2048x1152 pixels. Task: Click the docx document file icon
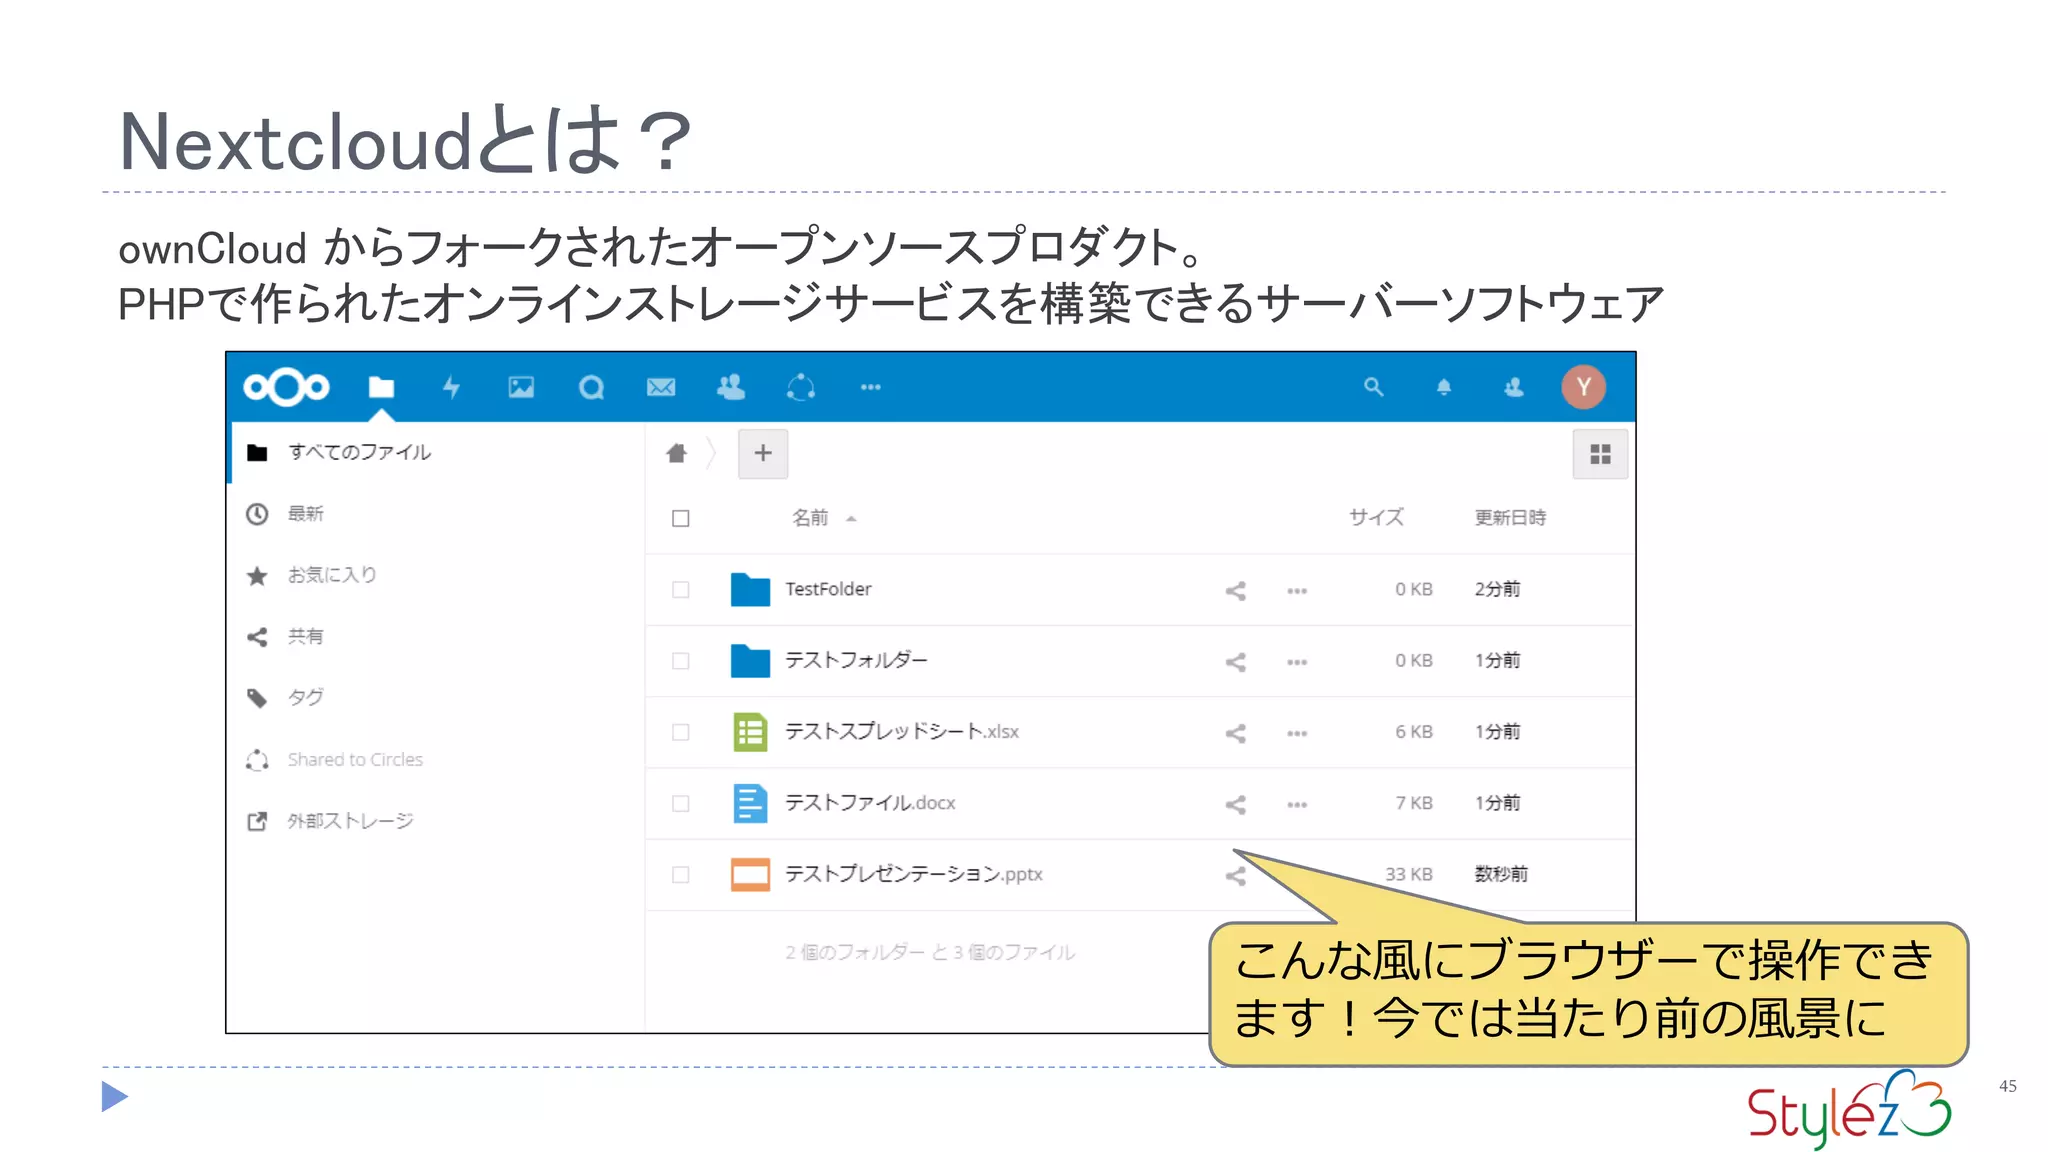(x=750, y=803)
